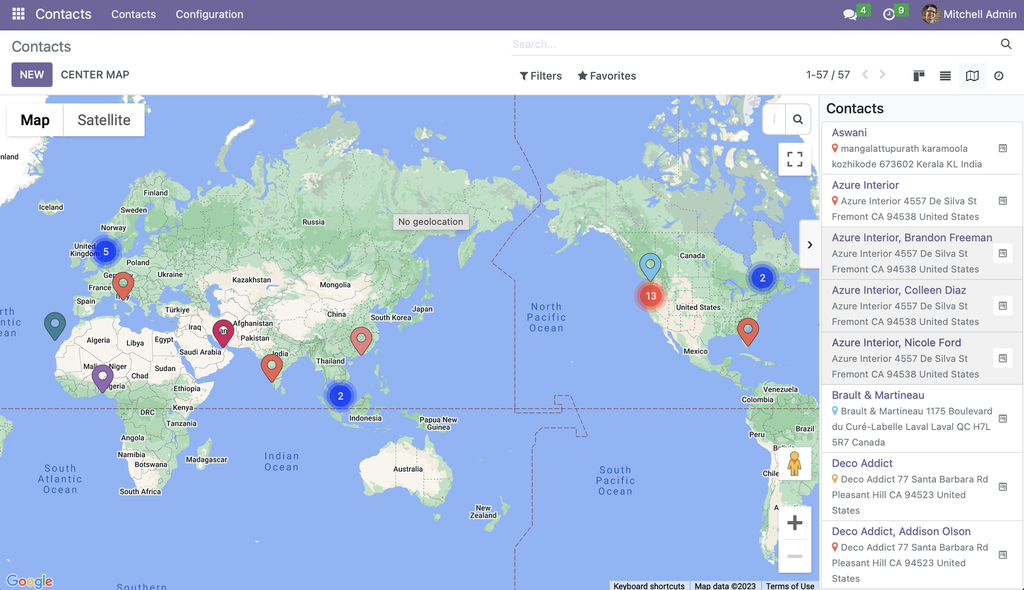Click the red pin over Florida
The height and width of the screenshot is (590, 1024).
(x=748, y=331)
